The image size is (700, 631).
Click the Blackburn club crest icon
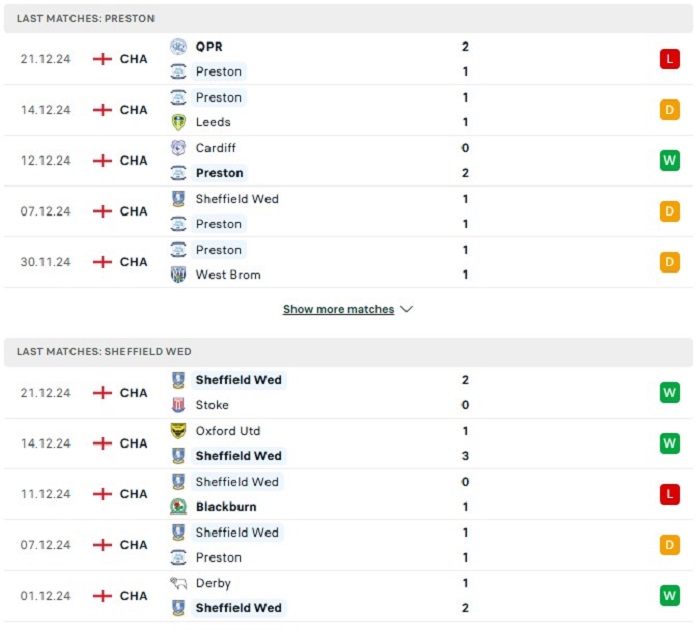178,506
